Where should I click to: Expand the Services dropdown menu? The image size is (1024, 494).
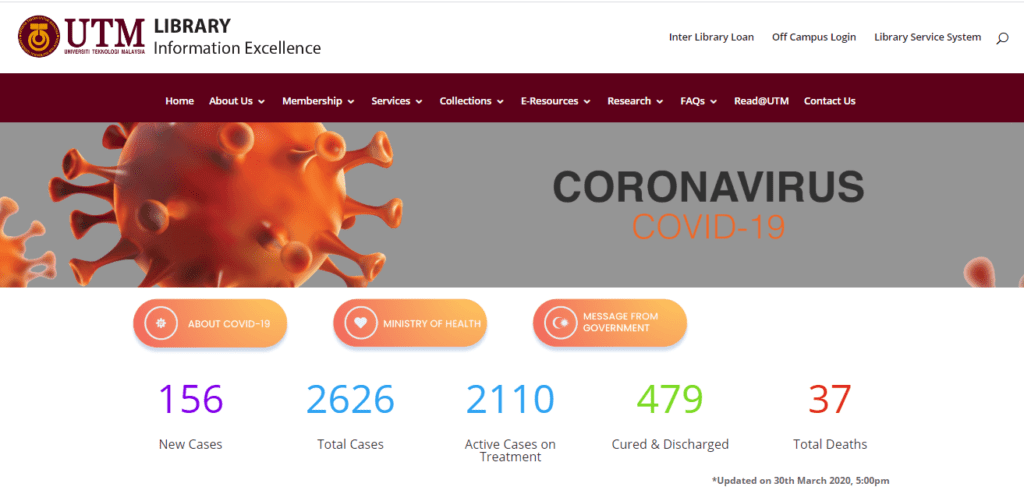point(397,101)
